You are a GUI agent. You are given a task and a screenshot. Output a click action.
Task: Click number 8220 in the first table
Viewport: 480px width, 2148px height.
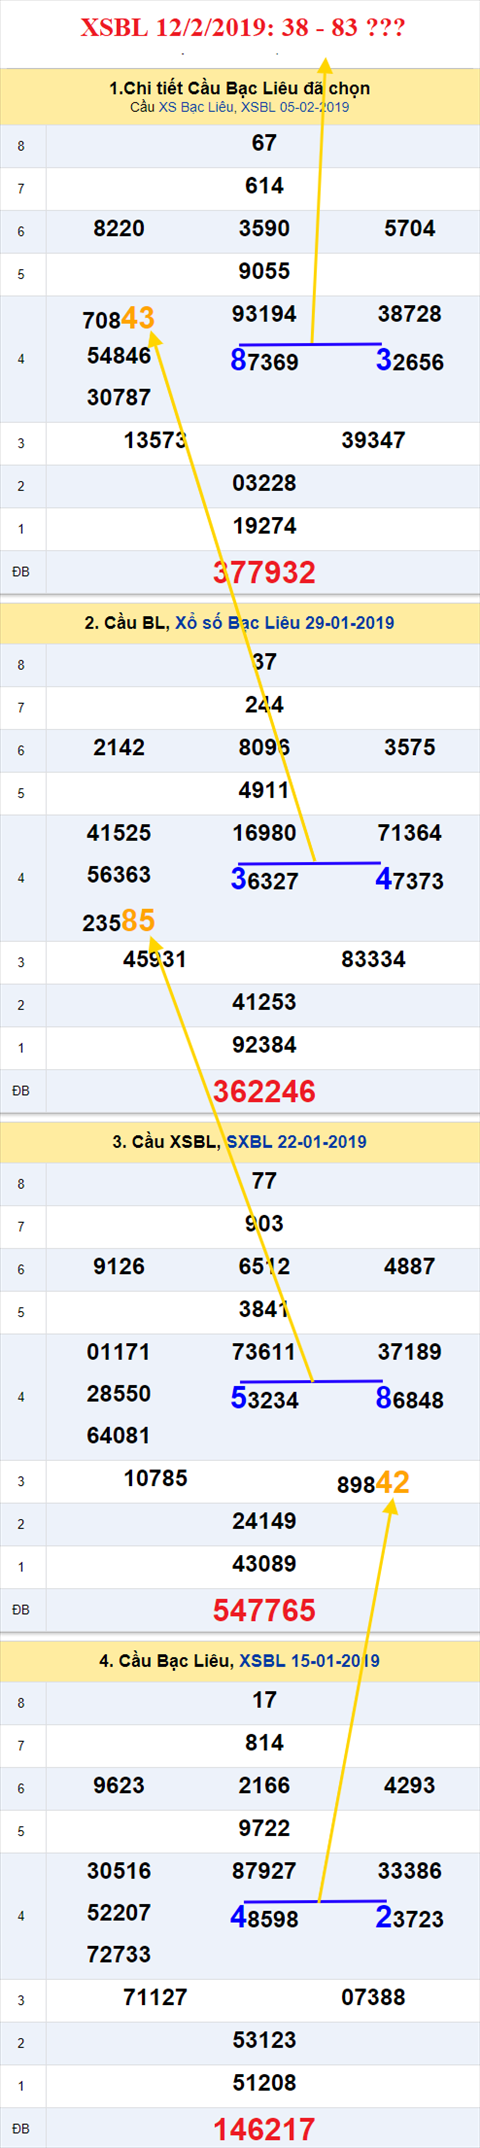[119, 229]
